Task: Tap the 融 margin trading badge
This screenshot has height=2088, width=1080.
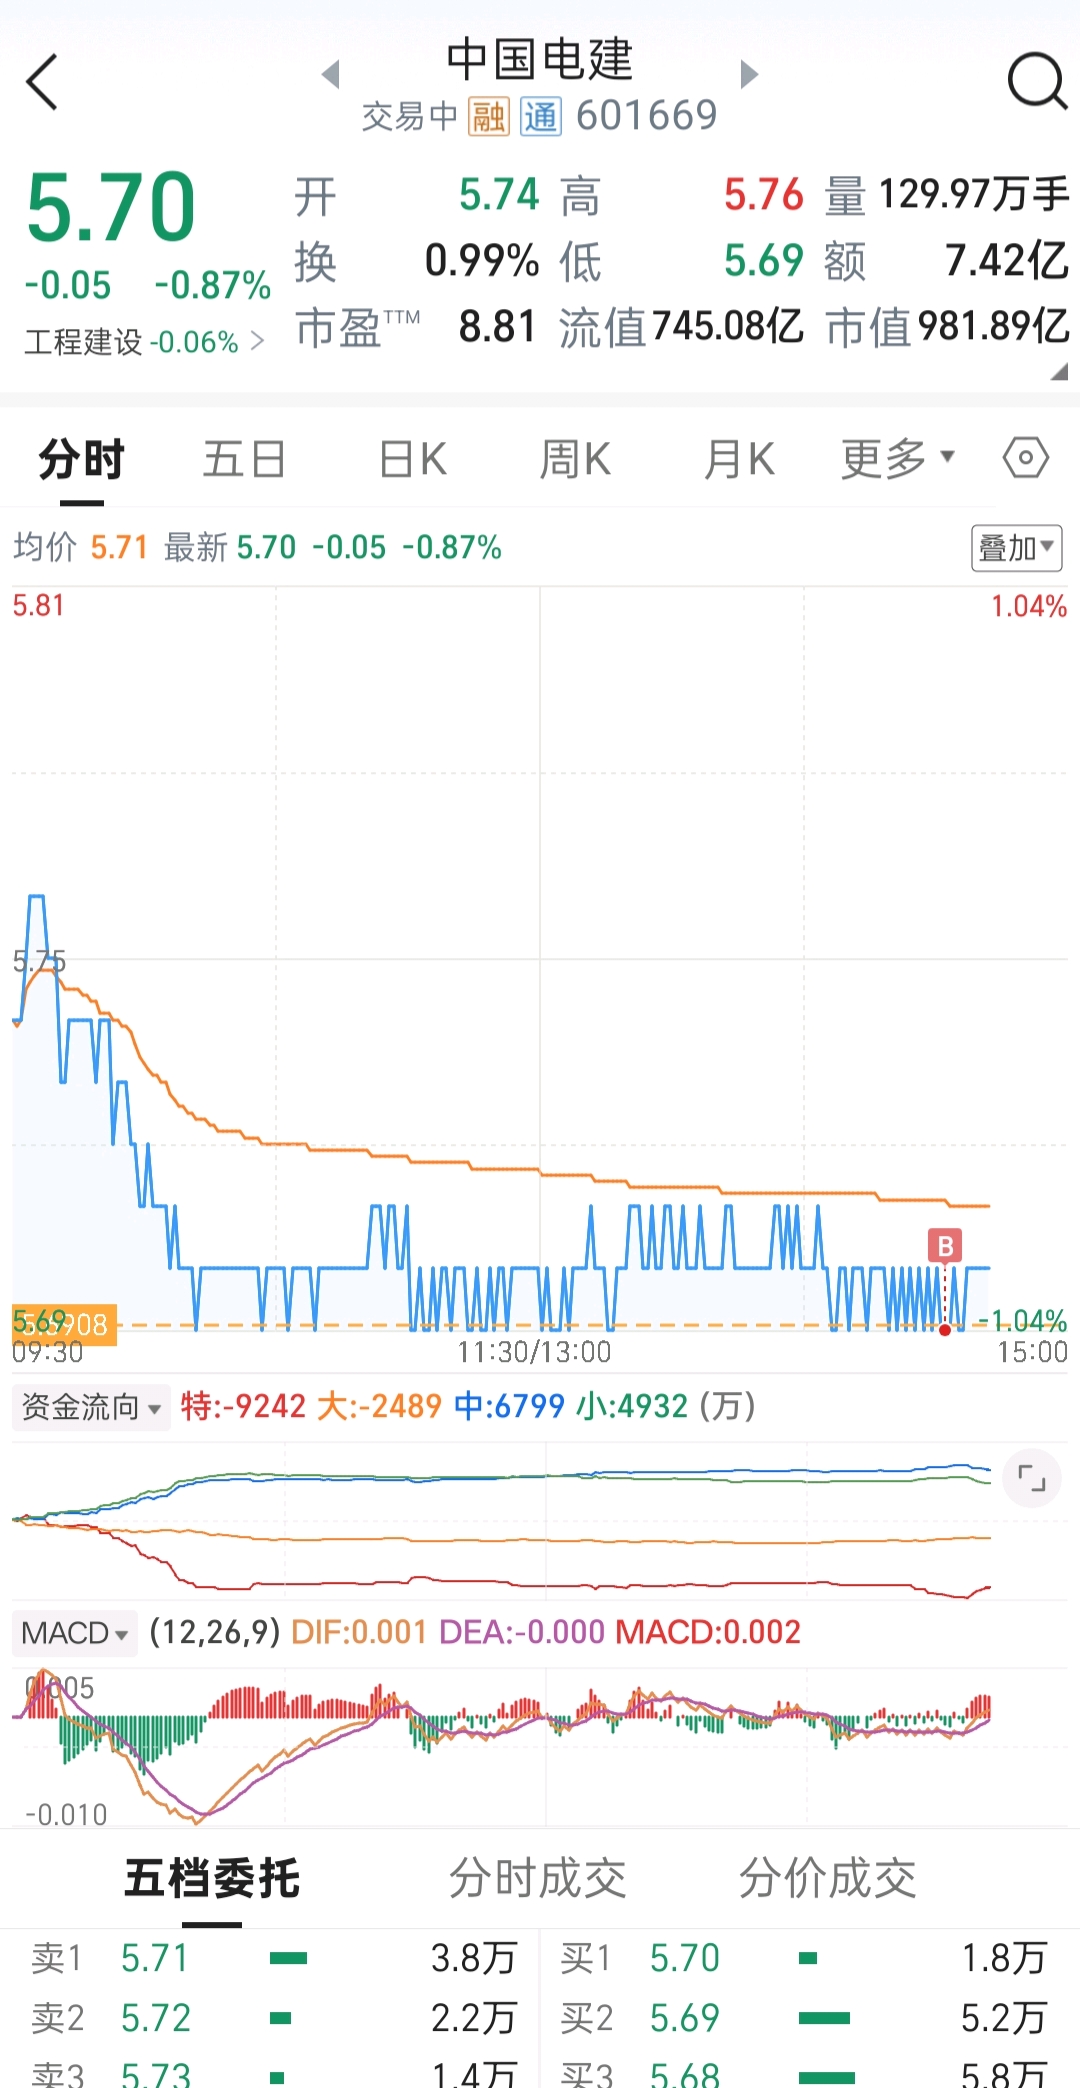Action: (489, 117)
